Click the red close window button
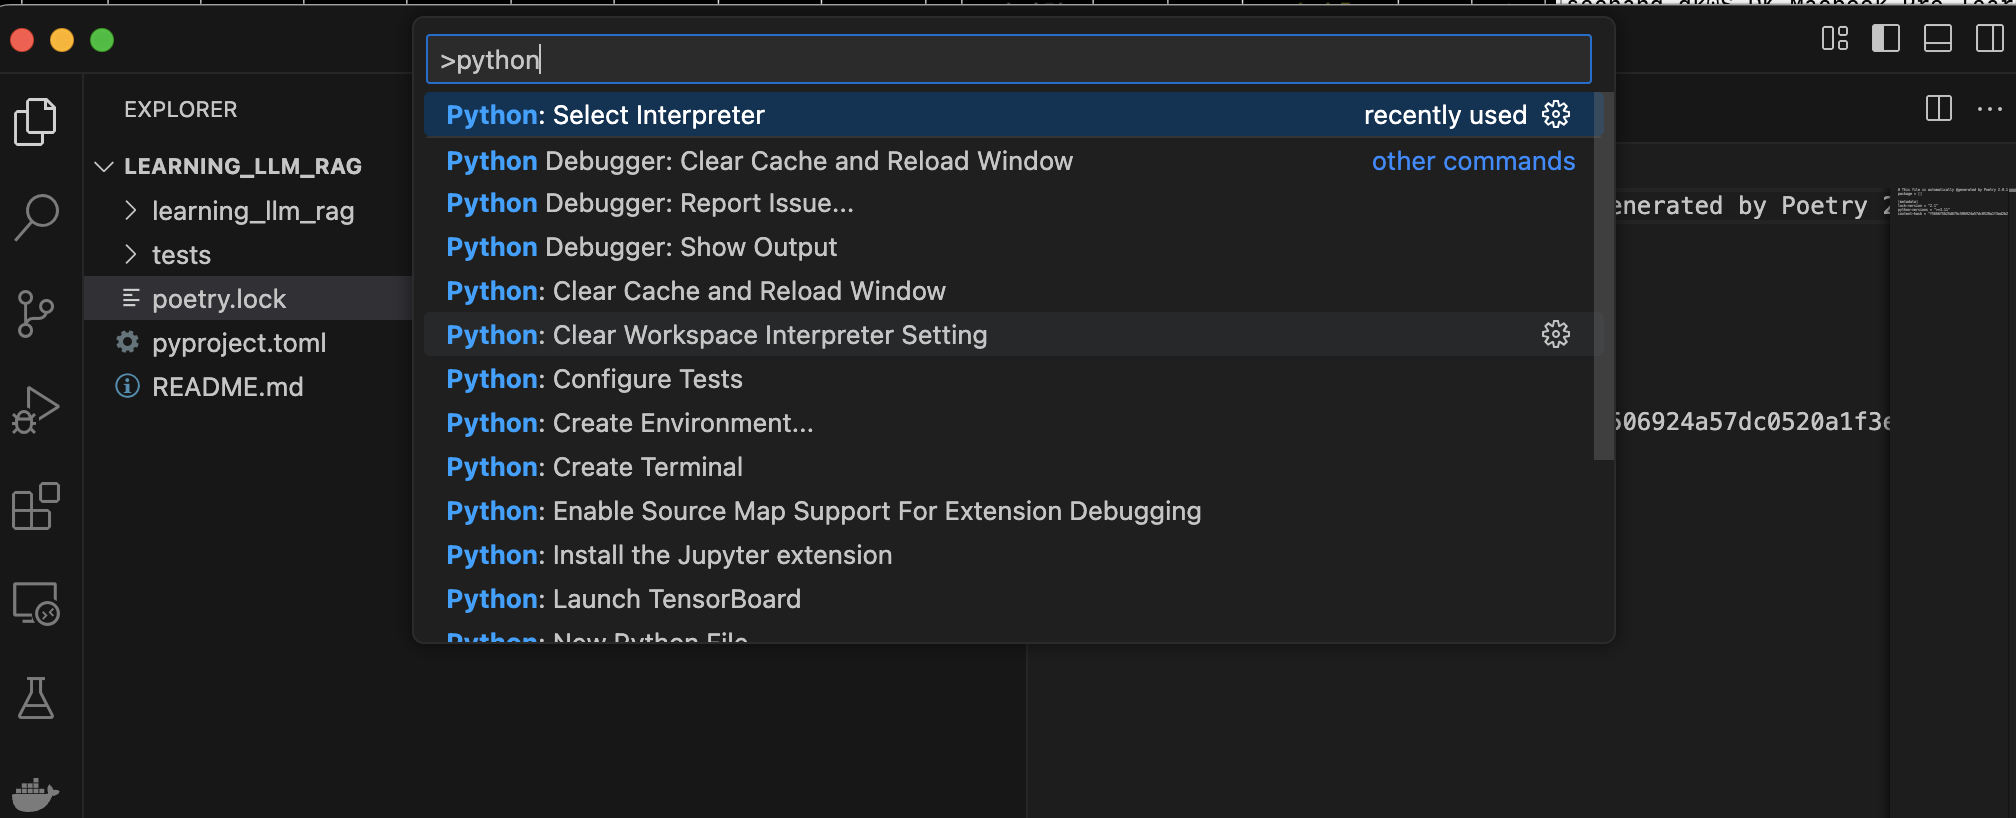2016x818 pixels. pyautogui.click(x=22, y=39)
